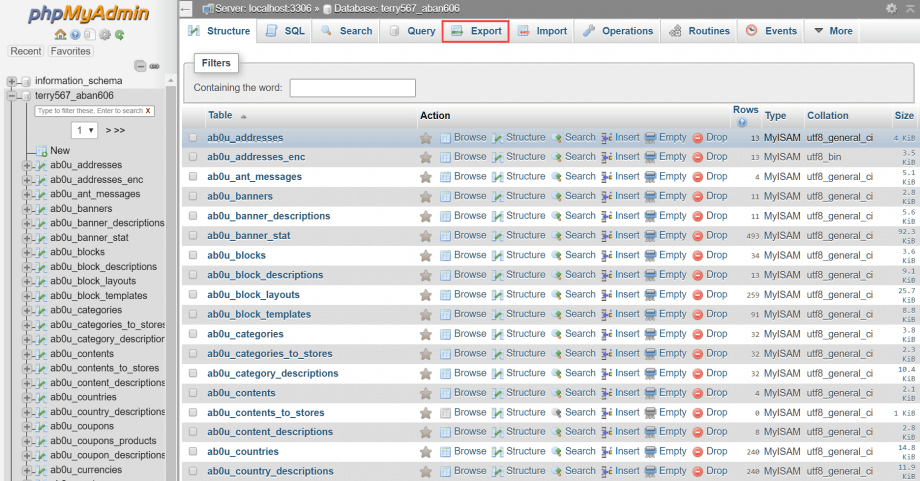Check the ab0u_ant_messages row checkbox
This screenshot has width=920, height=481.
pos(193,177)
